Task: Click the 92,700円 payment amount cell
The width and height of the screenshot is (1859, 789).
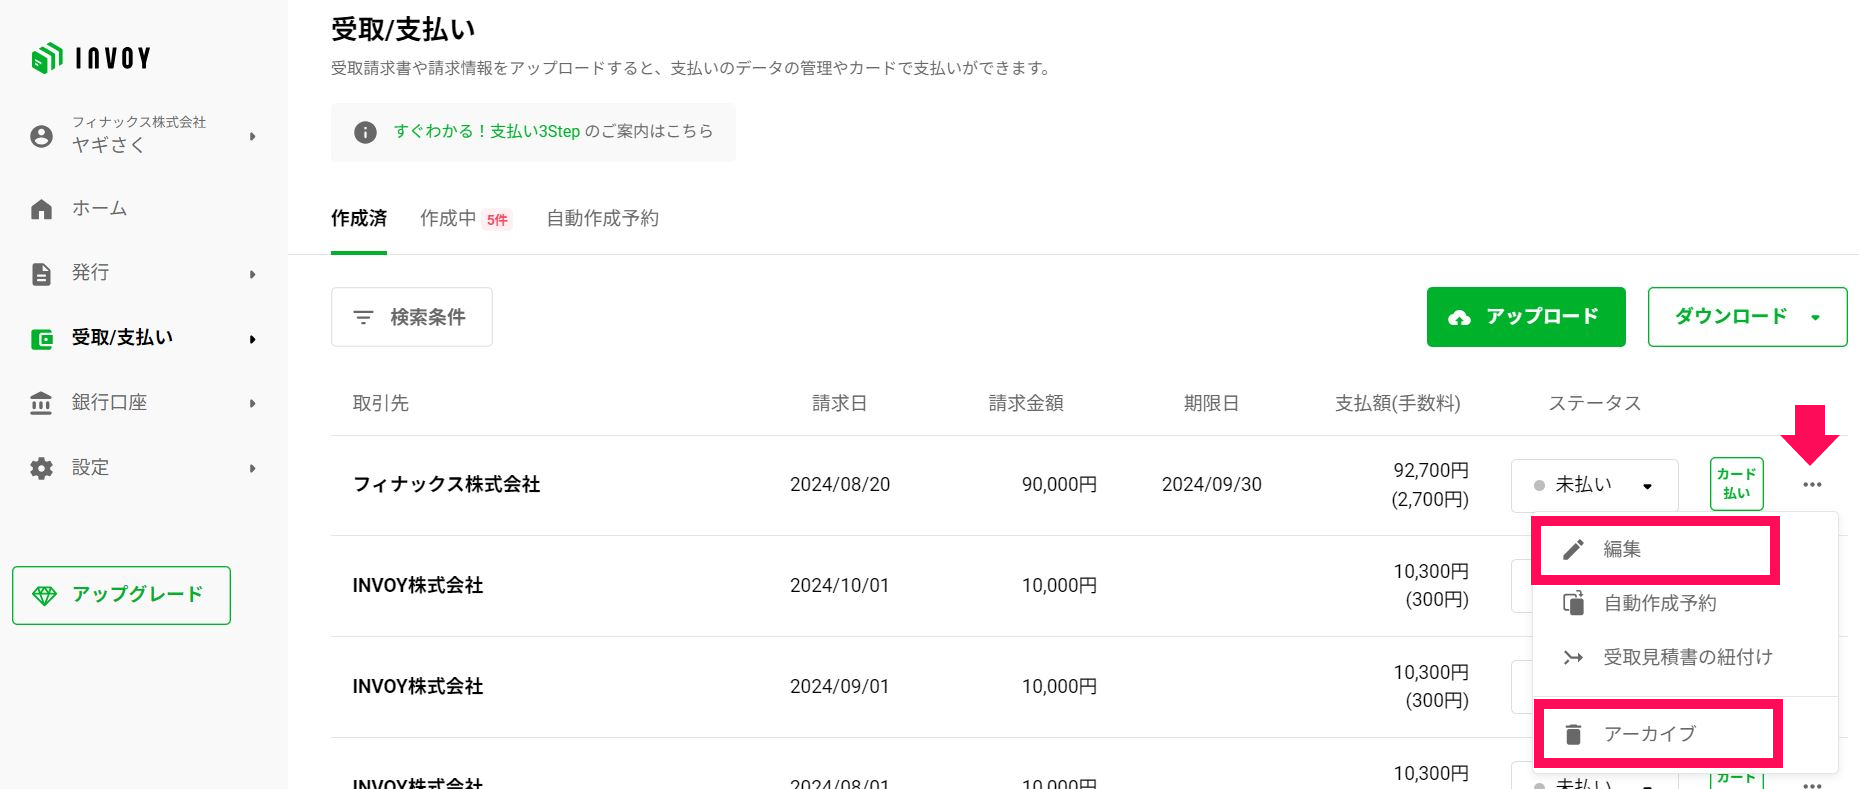Action: click(x=1431, y=471)
